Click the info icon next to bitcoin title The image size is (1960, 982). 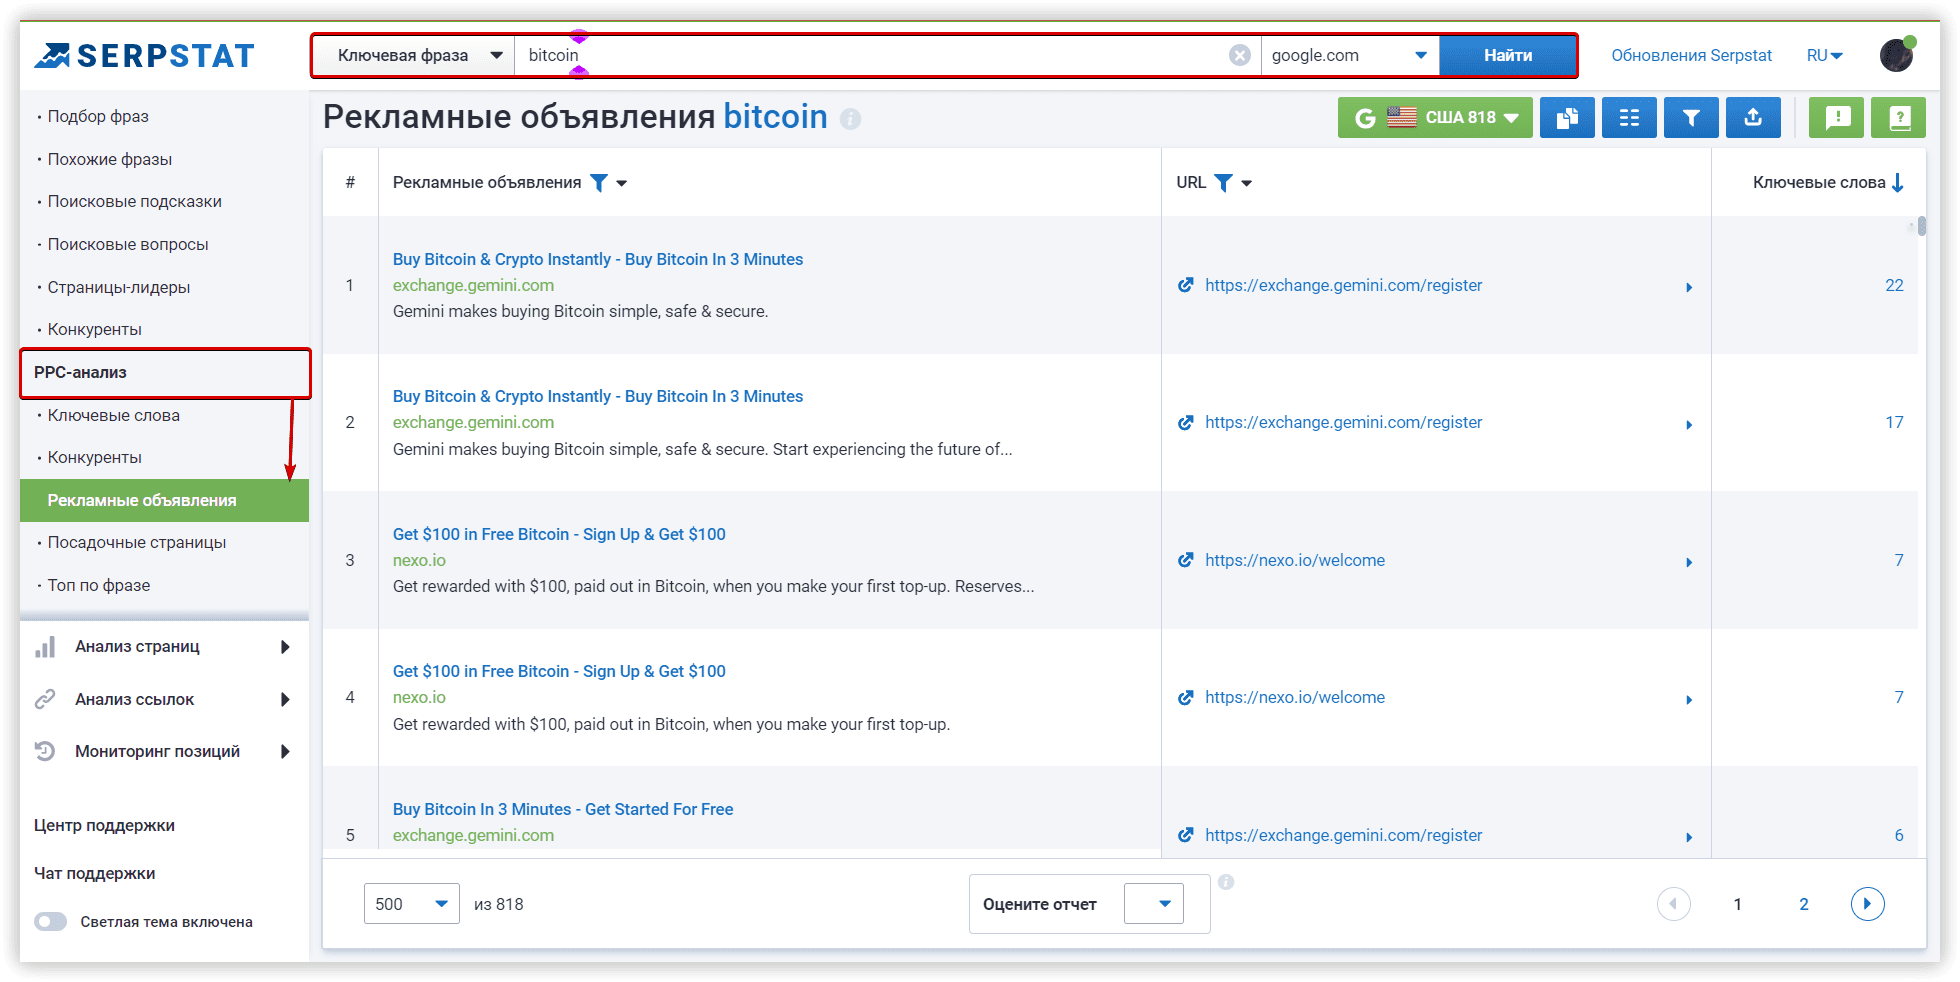850,119
